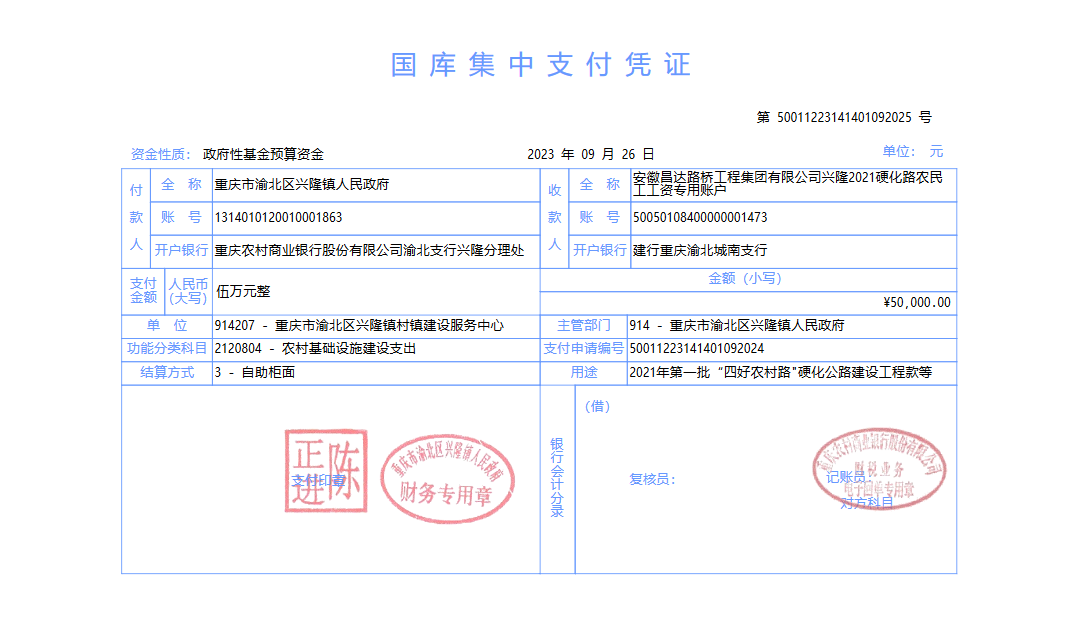The height and width of the screenshot is (630, 1081).
Task: Click the 复核员 label
Action: (x=652, y=479)
